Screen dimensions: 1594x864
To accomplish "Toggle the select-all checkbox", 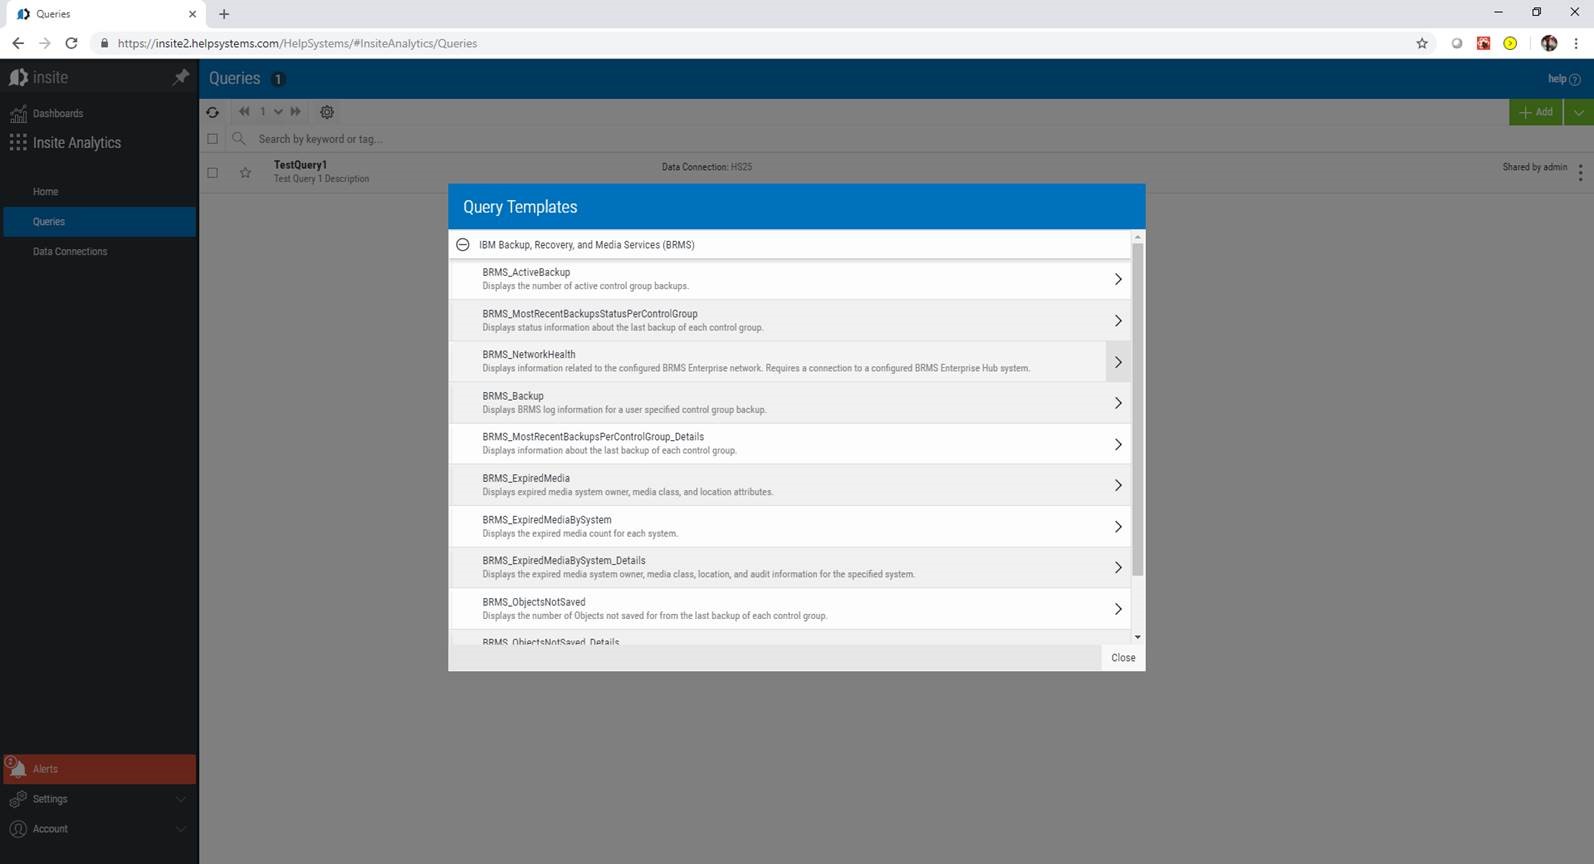I will pyautogui.click(x=212, y=139).
